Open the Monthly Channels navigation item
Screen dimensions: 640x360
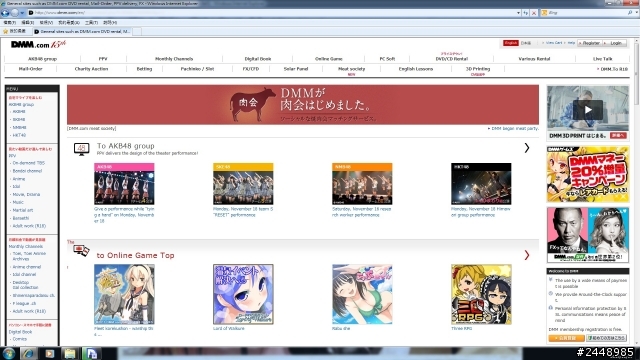[x=174, y=59]
